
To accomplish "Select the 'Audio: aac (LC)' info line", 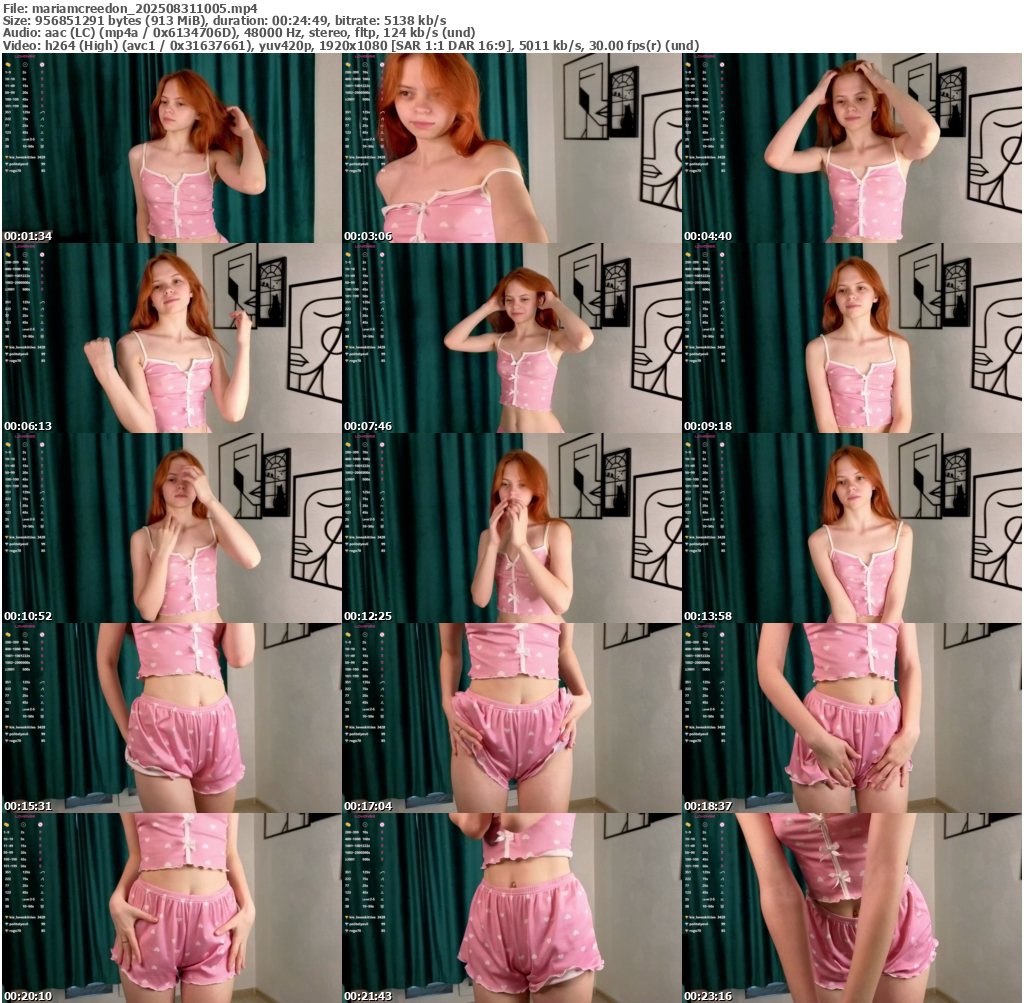I will 239,33.
